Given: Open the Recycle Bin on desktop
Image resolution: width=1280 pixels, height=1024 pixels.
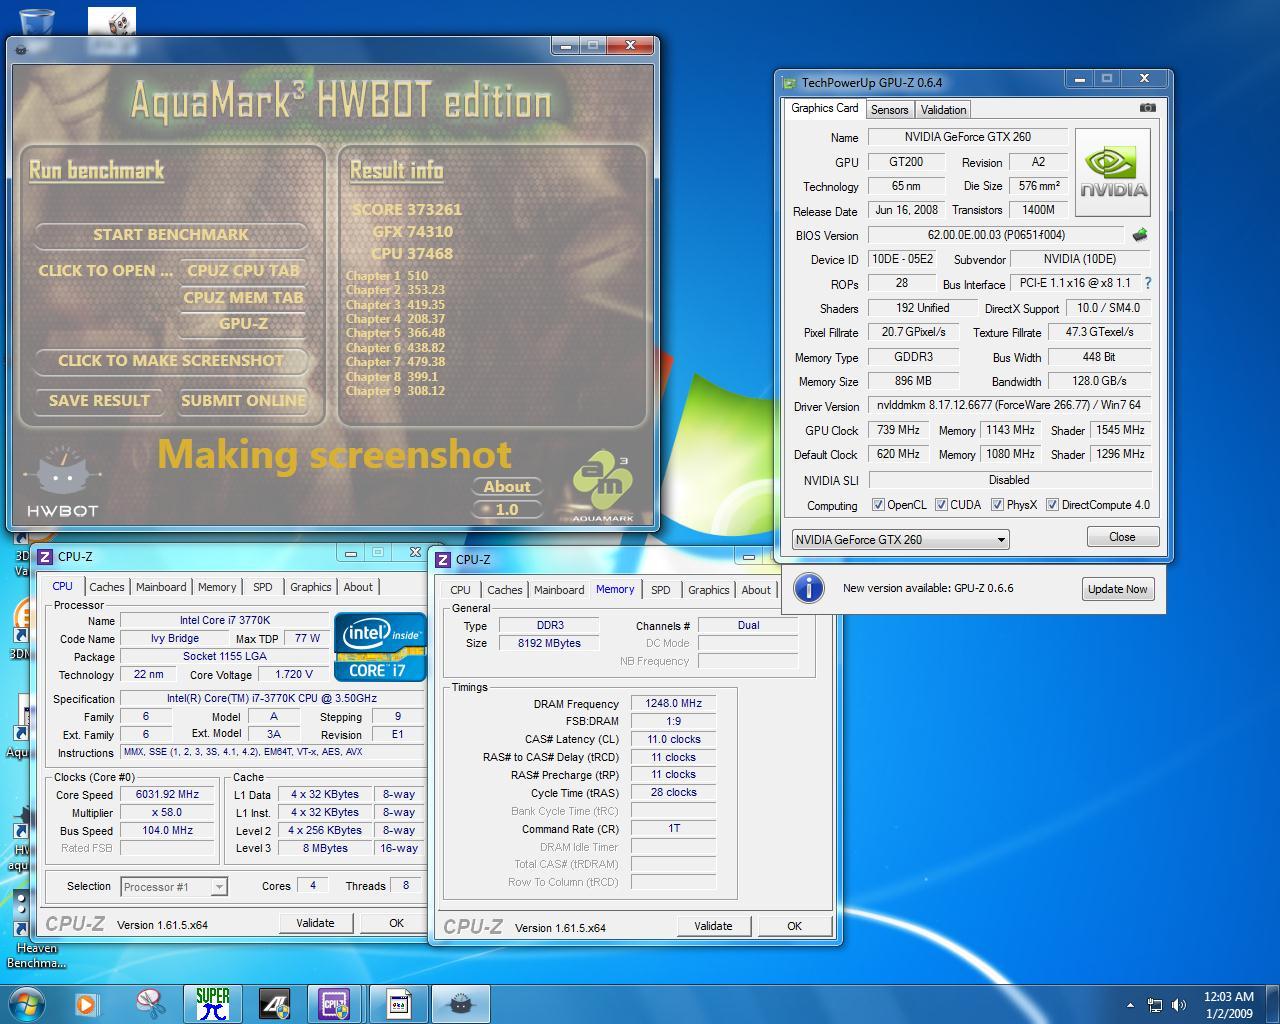Looking at the screenshot, I should (x=37, y=22).
